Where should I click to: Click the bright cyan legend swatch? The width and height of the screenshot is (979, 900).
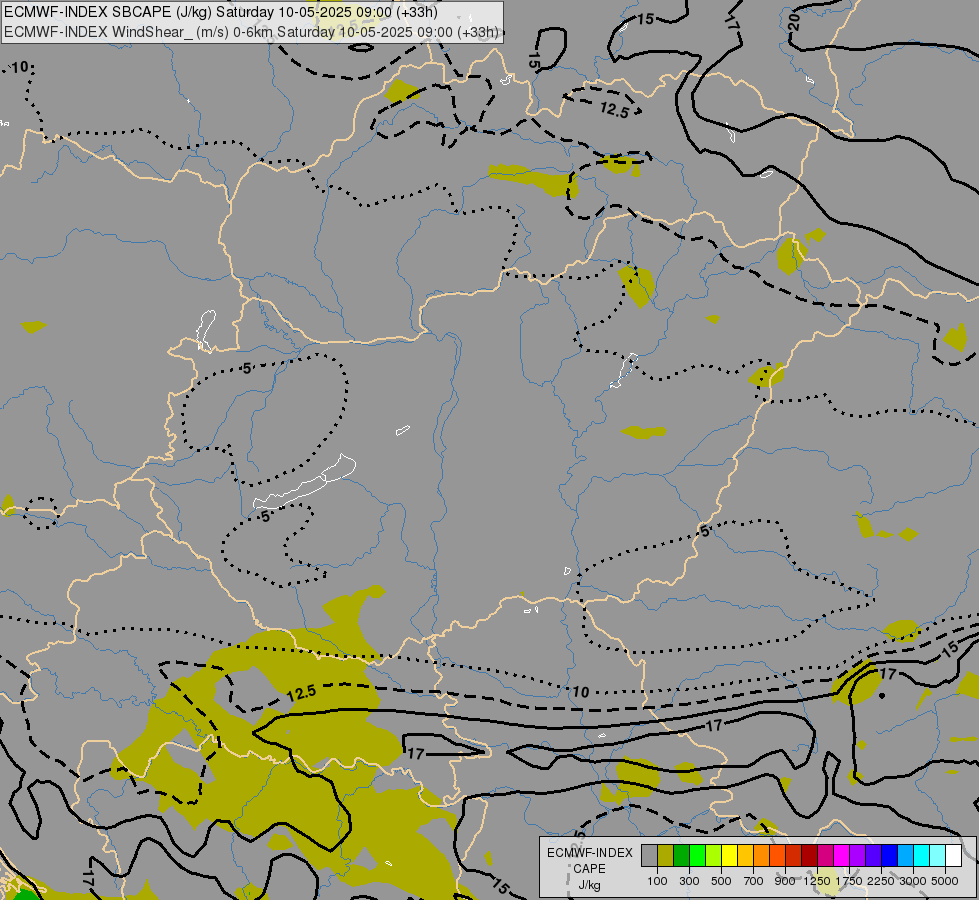click(922, 856)
